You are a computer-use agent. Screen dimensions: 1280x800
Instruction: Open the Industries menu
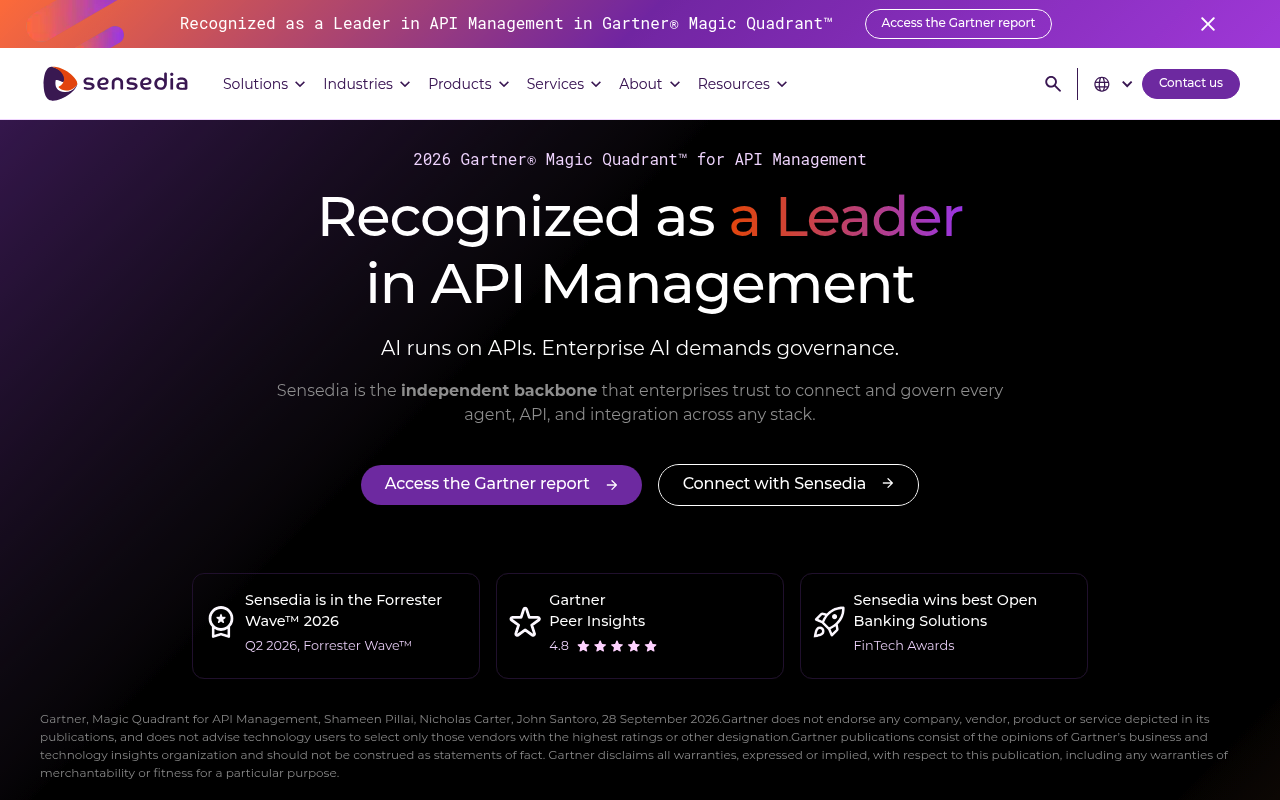(367, 84)
